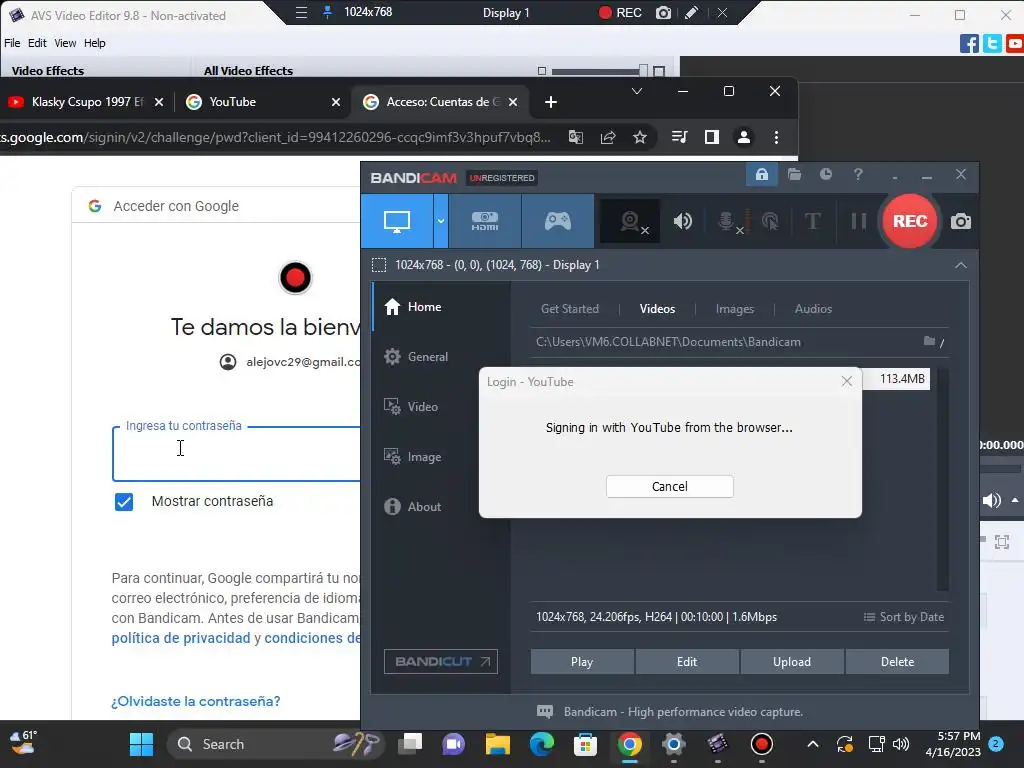The width and height of the screenshot is (1024, 768).
Task: Toggle mouse click effect icon
Action: (771, 221)
